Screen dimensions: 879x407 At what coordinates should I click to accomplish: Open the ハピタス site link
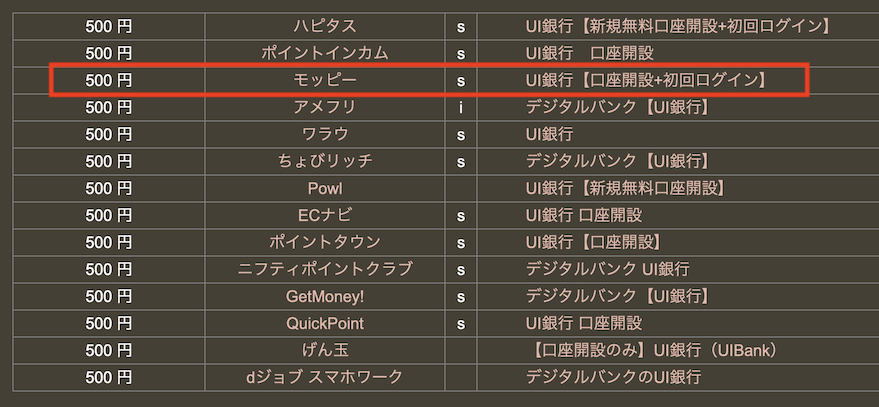[325, 26]
